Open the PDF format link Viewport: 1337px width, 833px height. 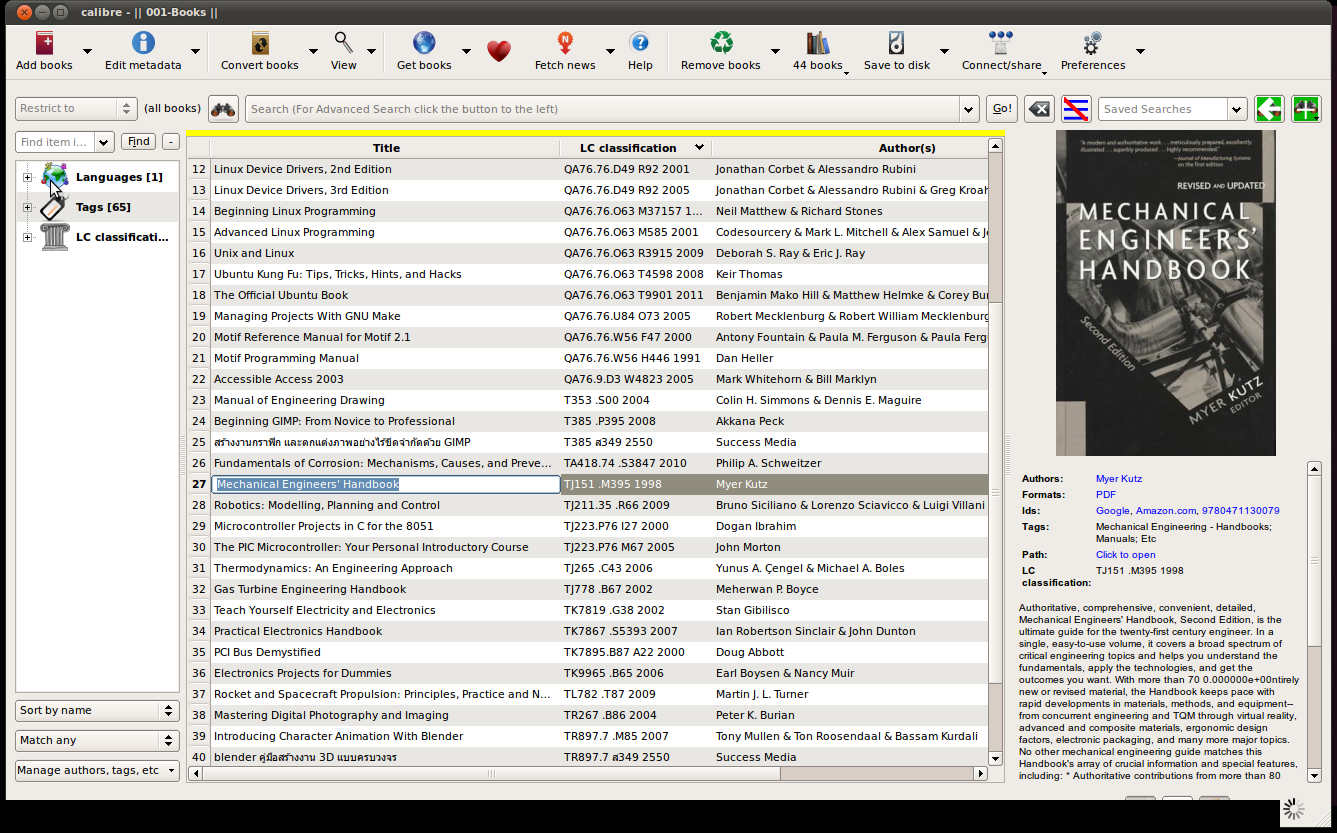(x=1105, y=495)
